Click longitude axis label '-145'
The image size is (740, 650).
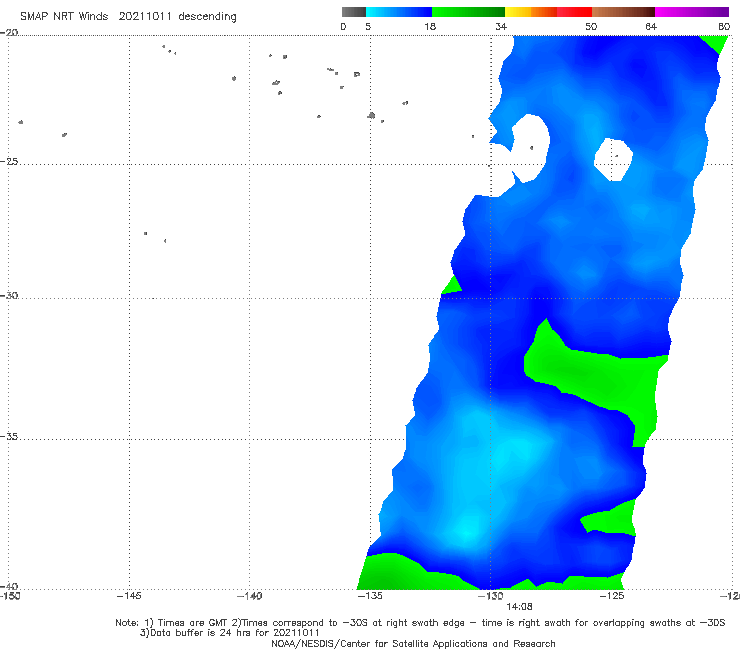click(x=129, y=596)
